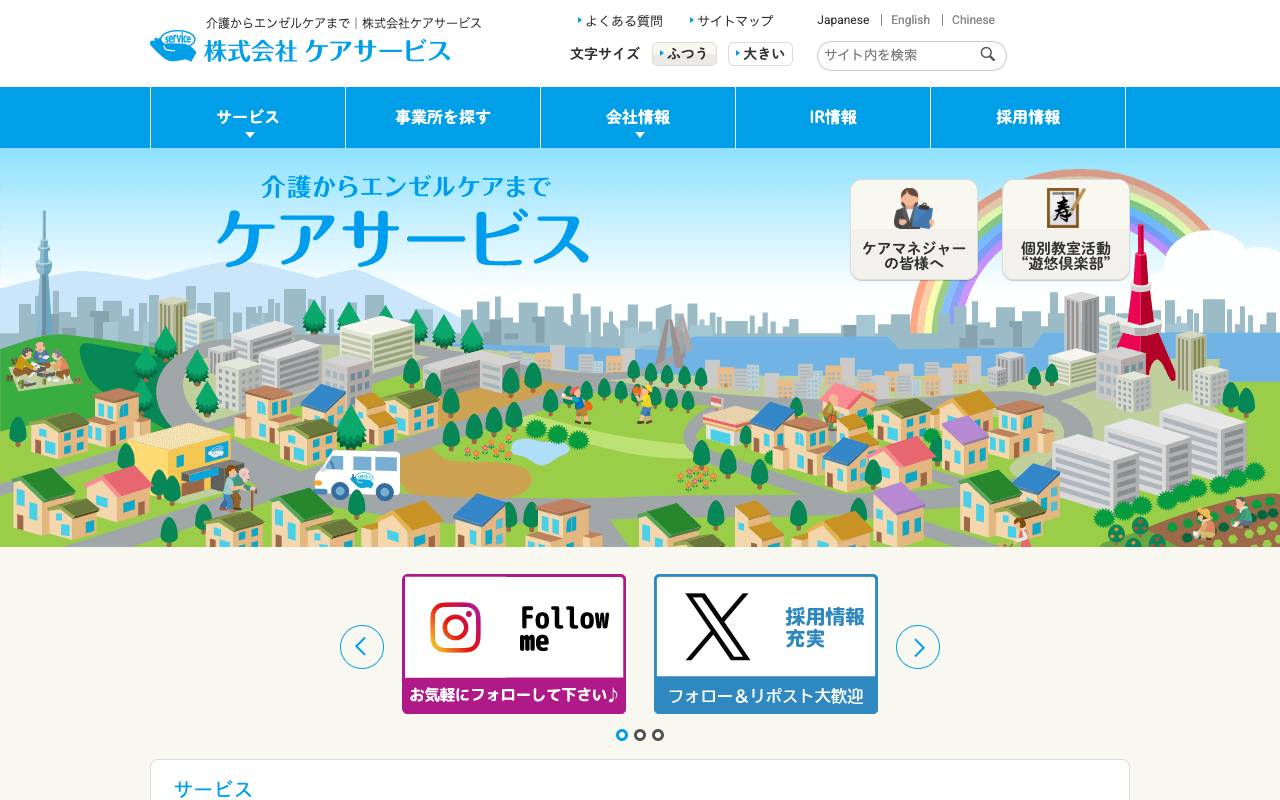The width and height of the screenshot is (1280, 800).
Task: Click the next carousel arrow
Action: coord(918,647)
